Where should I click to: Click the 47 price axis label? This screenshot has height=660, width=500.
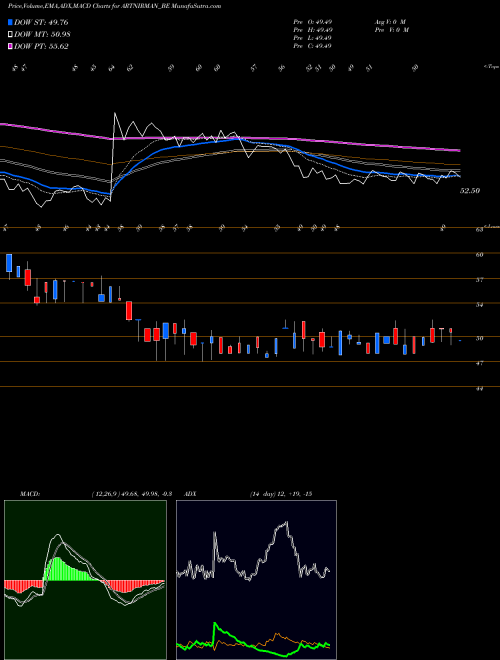pyautogui.click(x=479, y=363)
